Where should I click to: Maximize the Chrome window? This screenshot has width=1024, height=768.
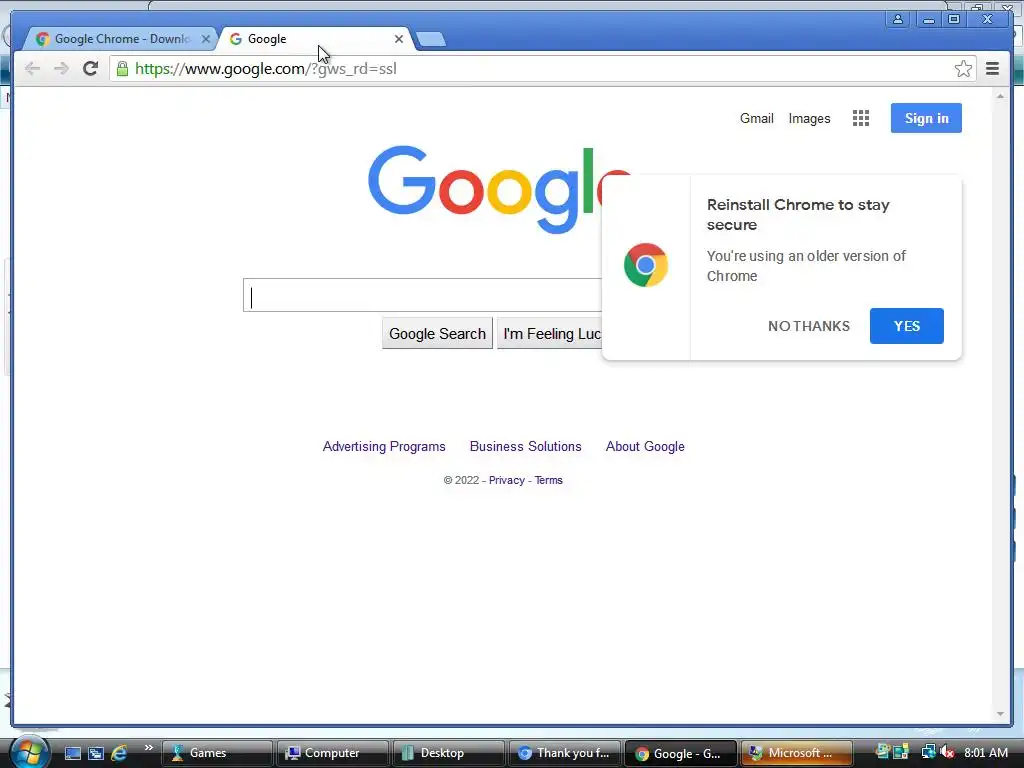point(953,19)
